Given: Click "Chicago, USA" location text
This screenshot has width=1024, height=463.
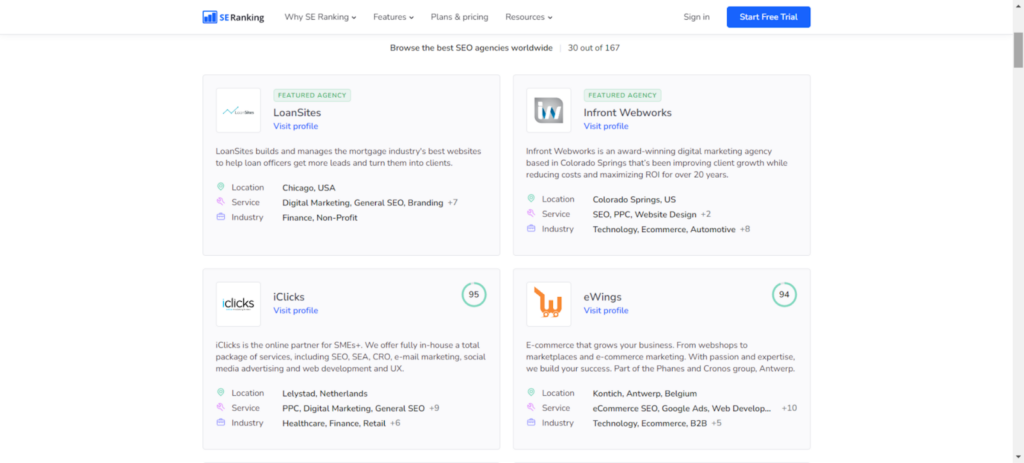Looking at the screenshot, I should (309, 187).
